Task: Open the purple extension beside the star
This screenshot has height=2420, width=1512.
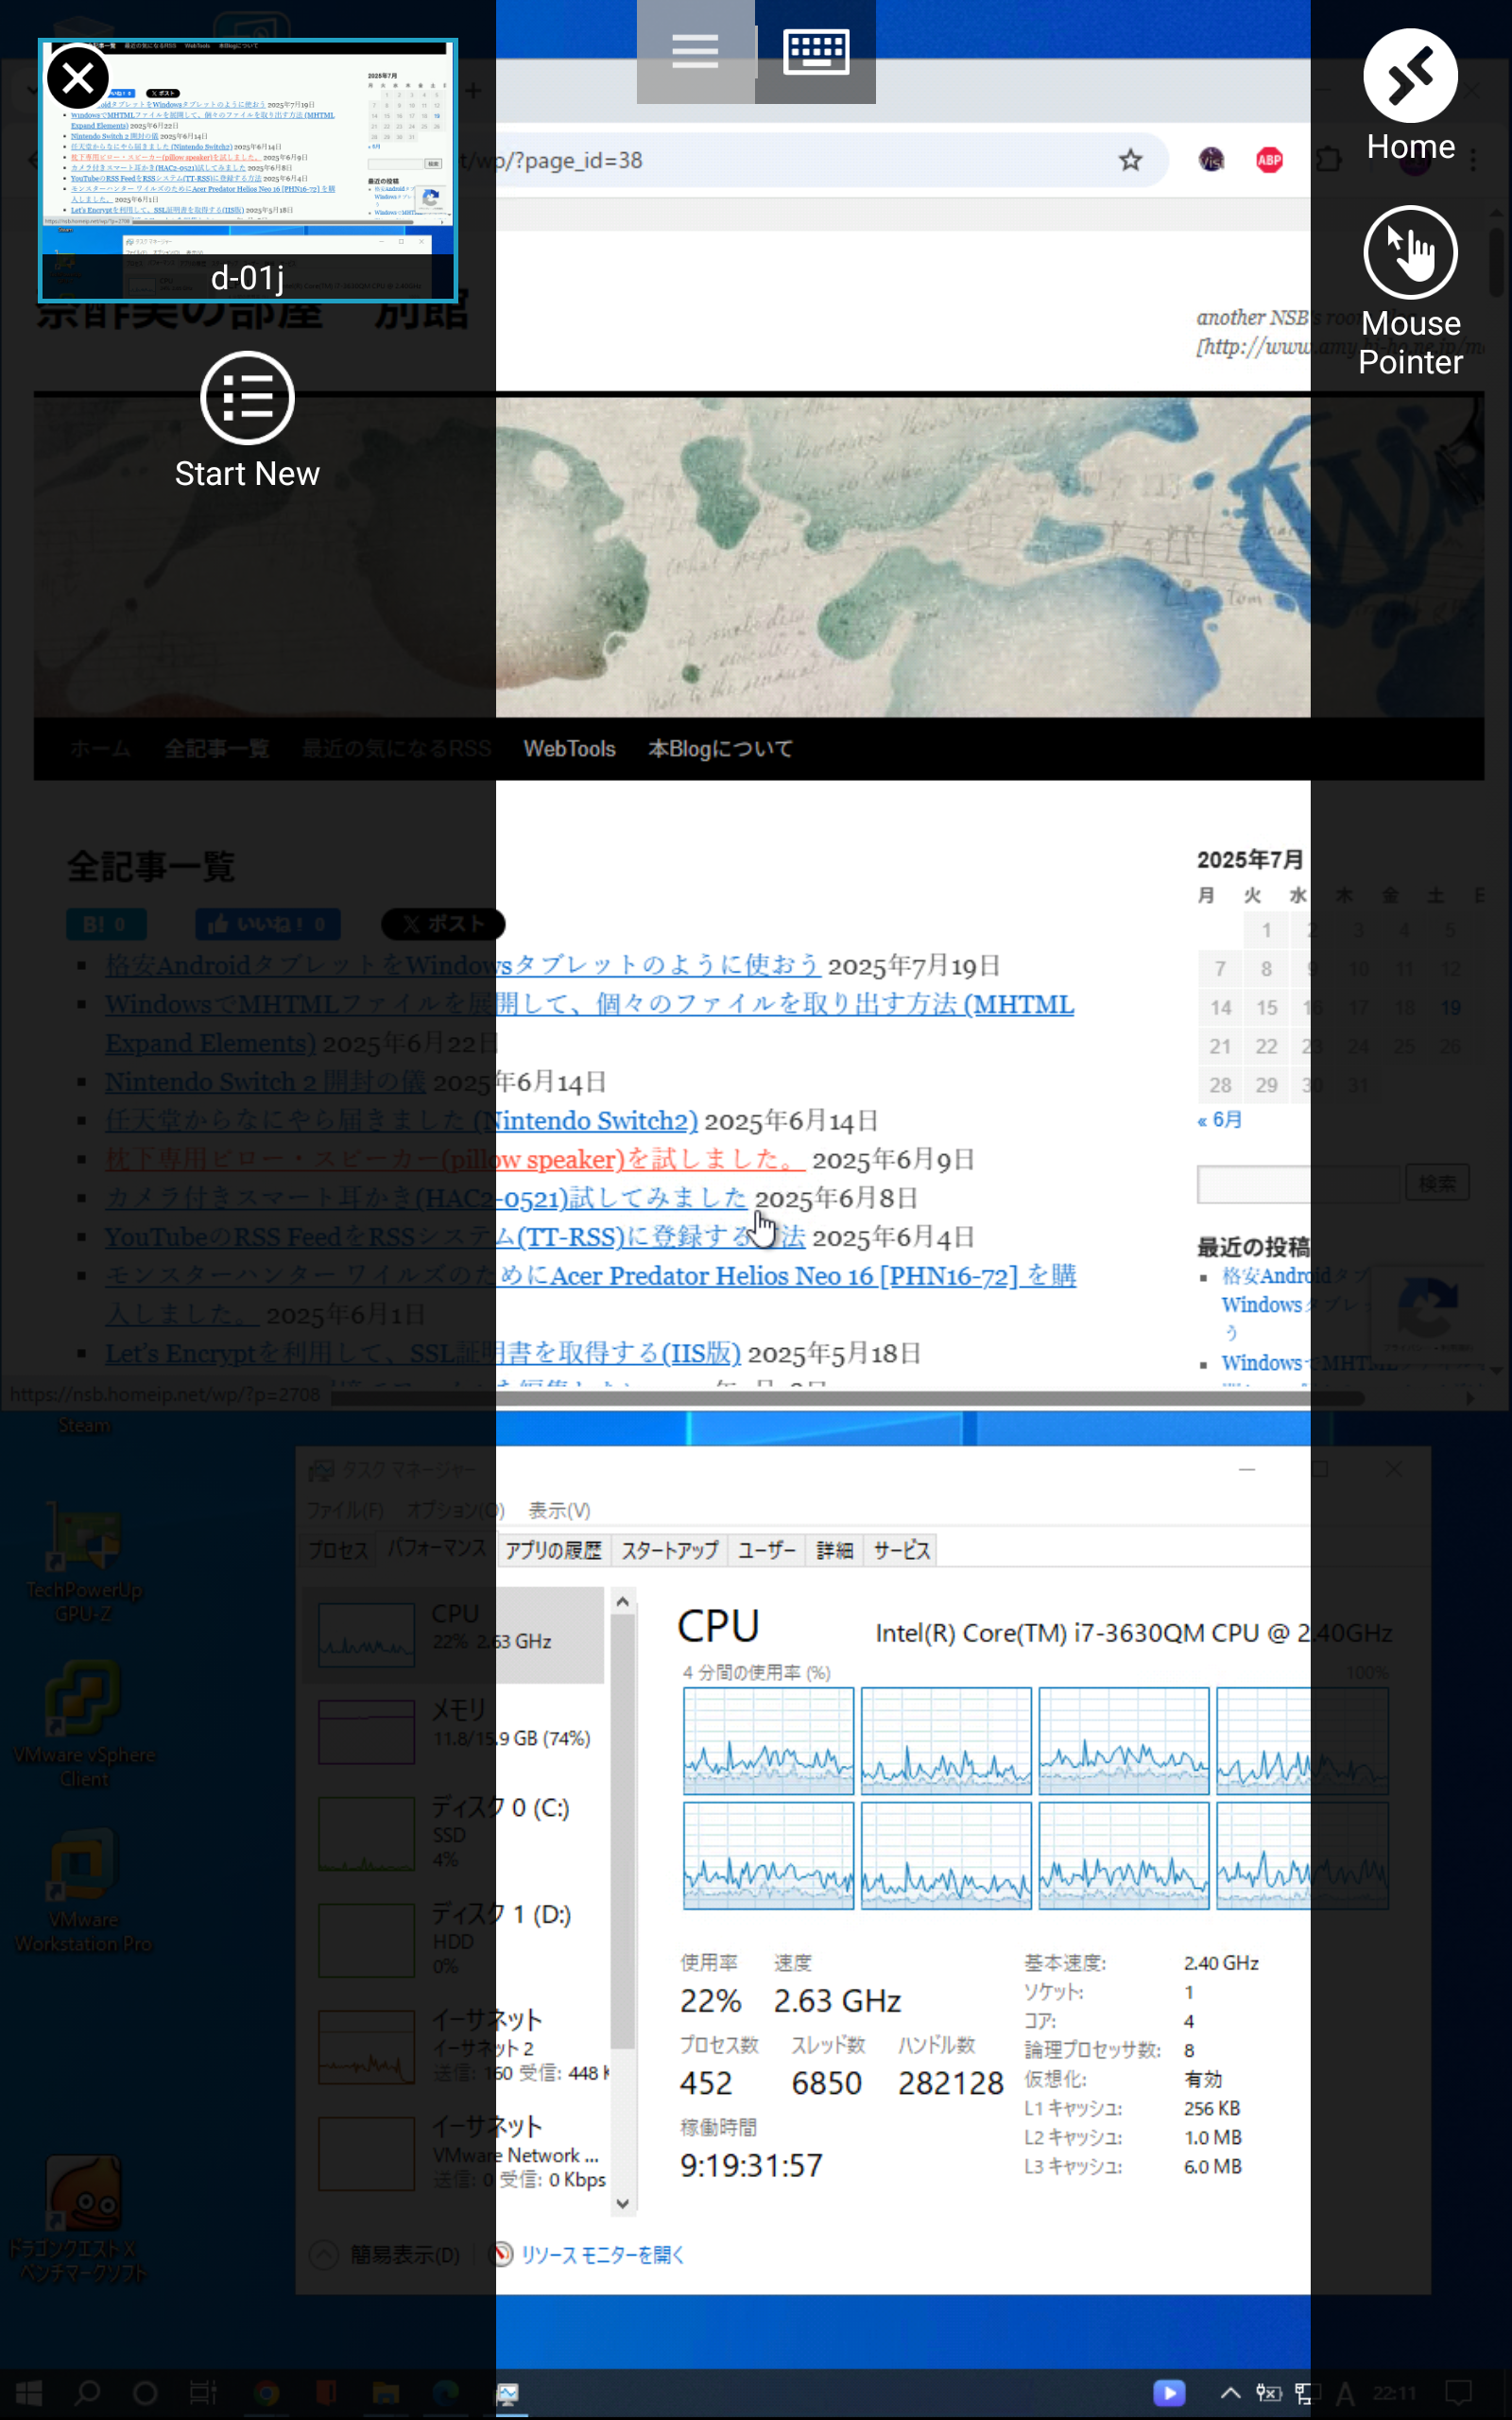Action: tap(1211, 160)
